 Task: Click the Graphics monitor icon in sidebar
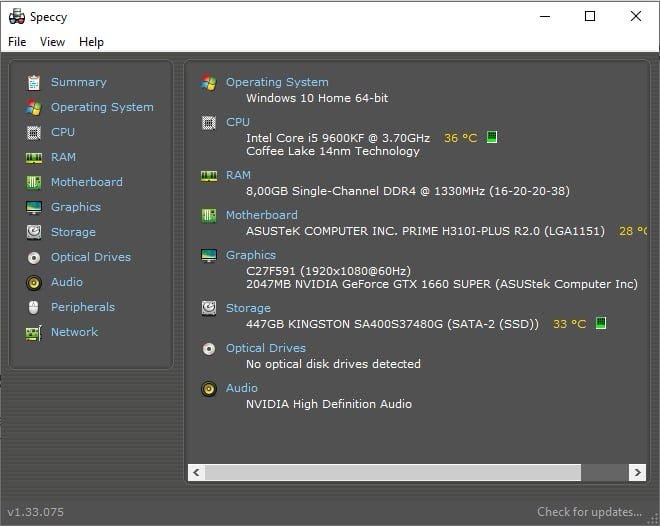(x=34, y=207)
